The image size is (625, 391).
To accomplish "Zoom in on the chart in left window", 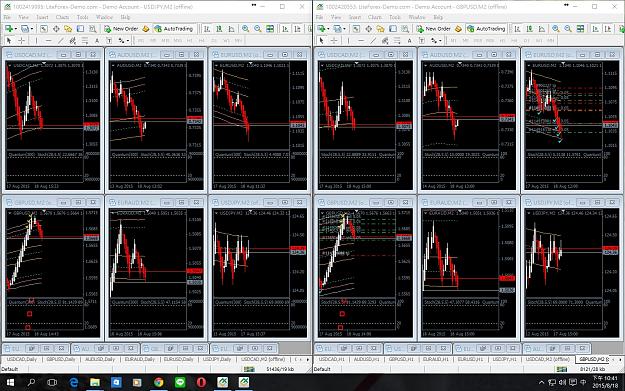I will tap(246, 29).
